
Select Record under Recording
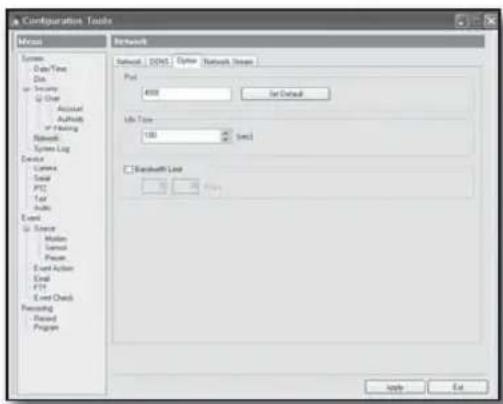pos(45,318)
